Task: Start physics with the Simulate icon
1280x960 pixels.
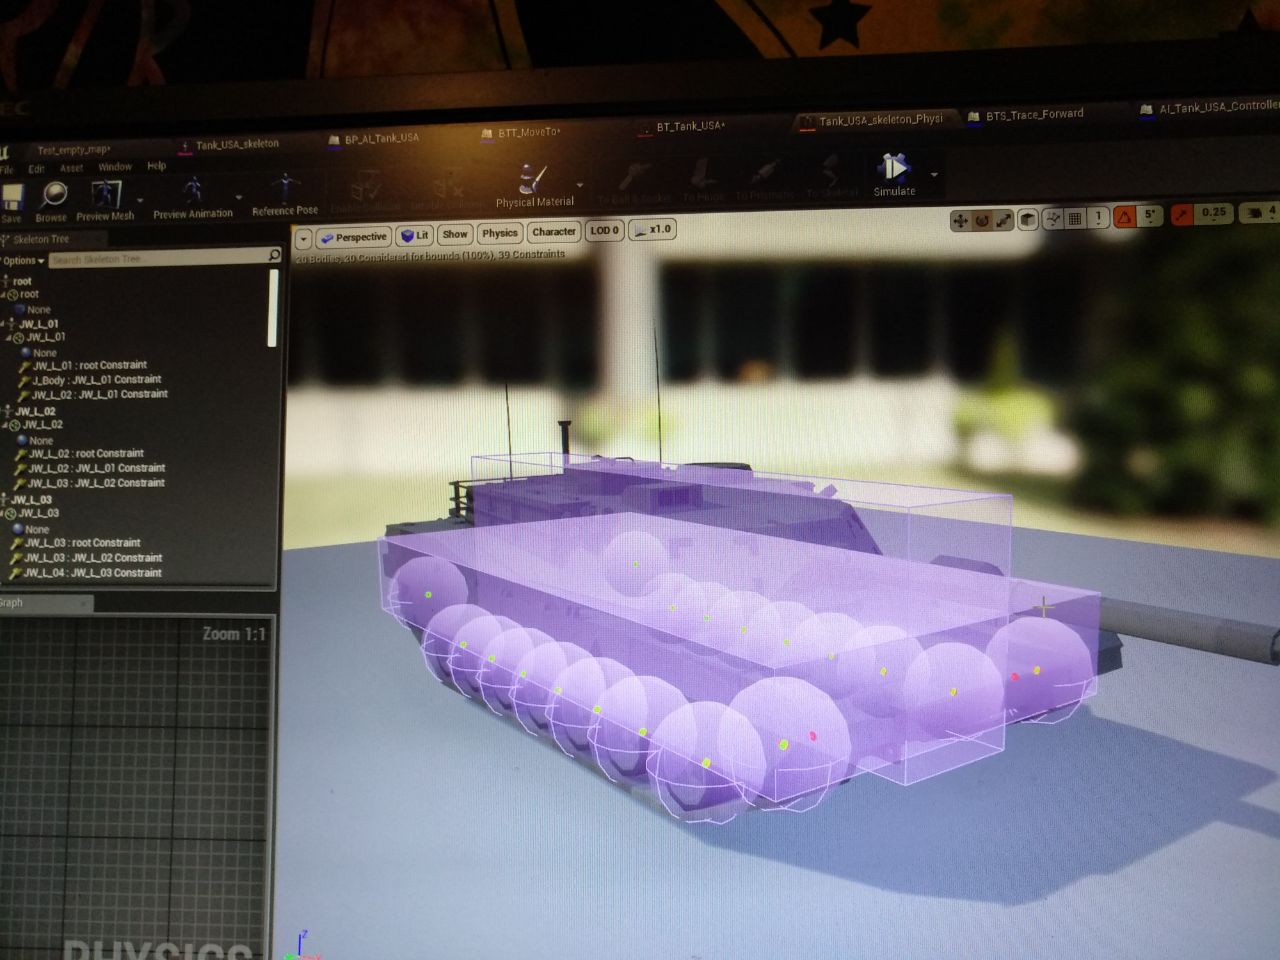Action: pyautogui.click(x=893, y=167)
